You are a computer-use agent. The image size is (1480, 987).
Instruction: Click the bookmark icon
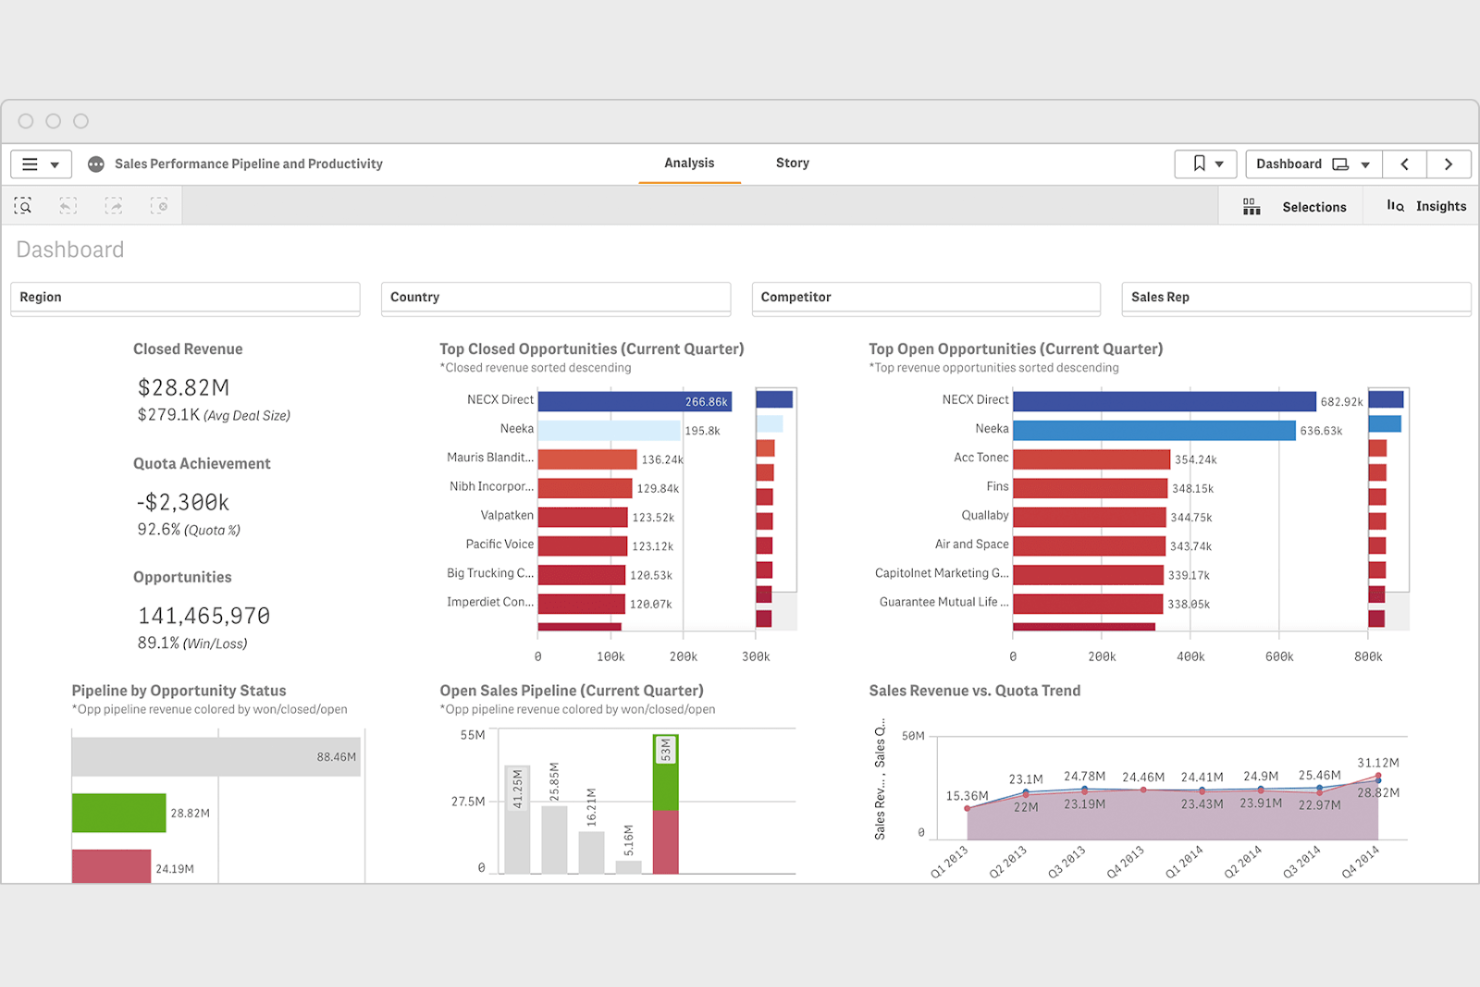click(1199, 163)
